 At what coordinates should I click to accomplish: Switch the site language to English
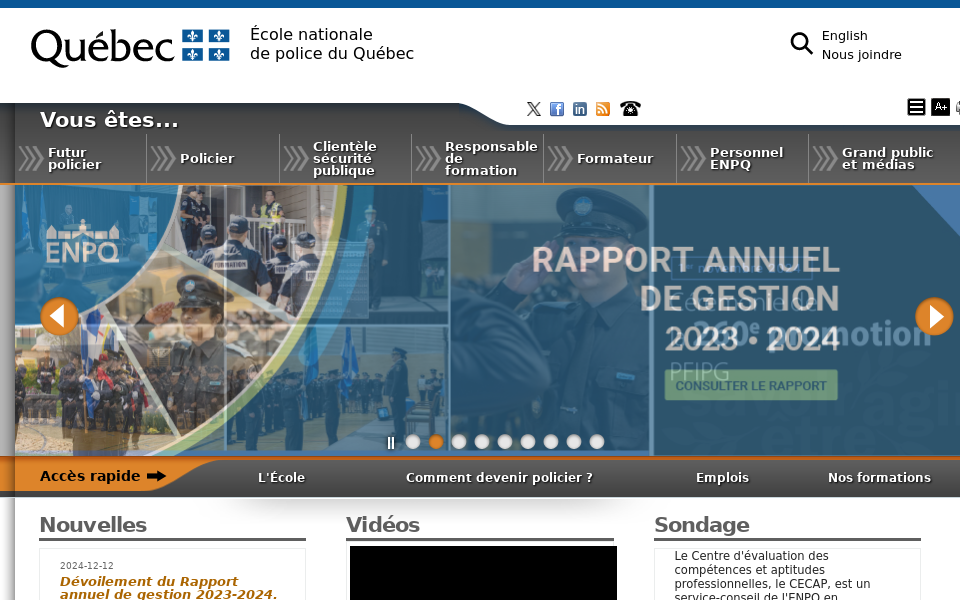click(843, 35)
